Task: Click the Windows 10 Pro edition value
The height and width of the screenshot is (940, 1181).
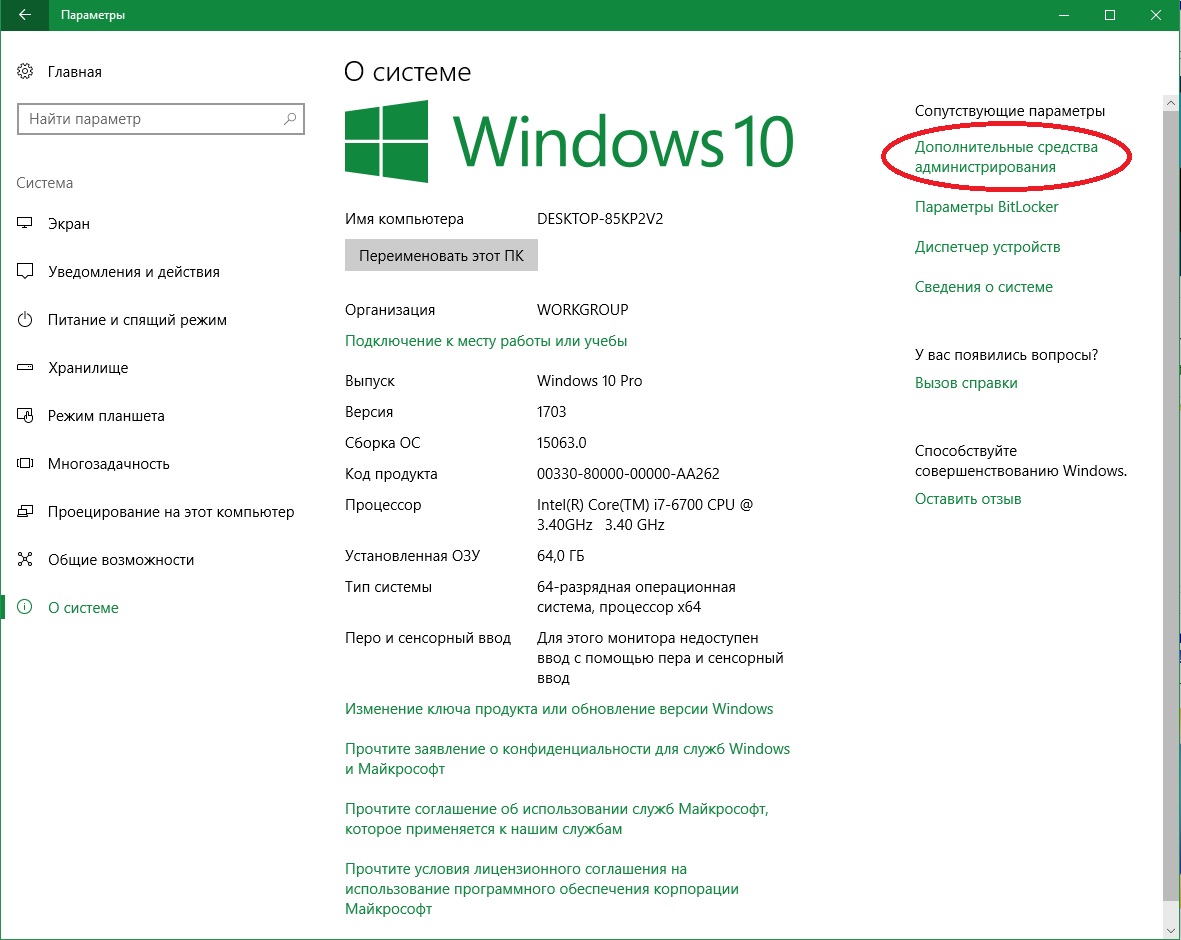Action: (589, 381)
